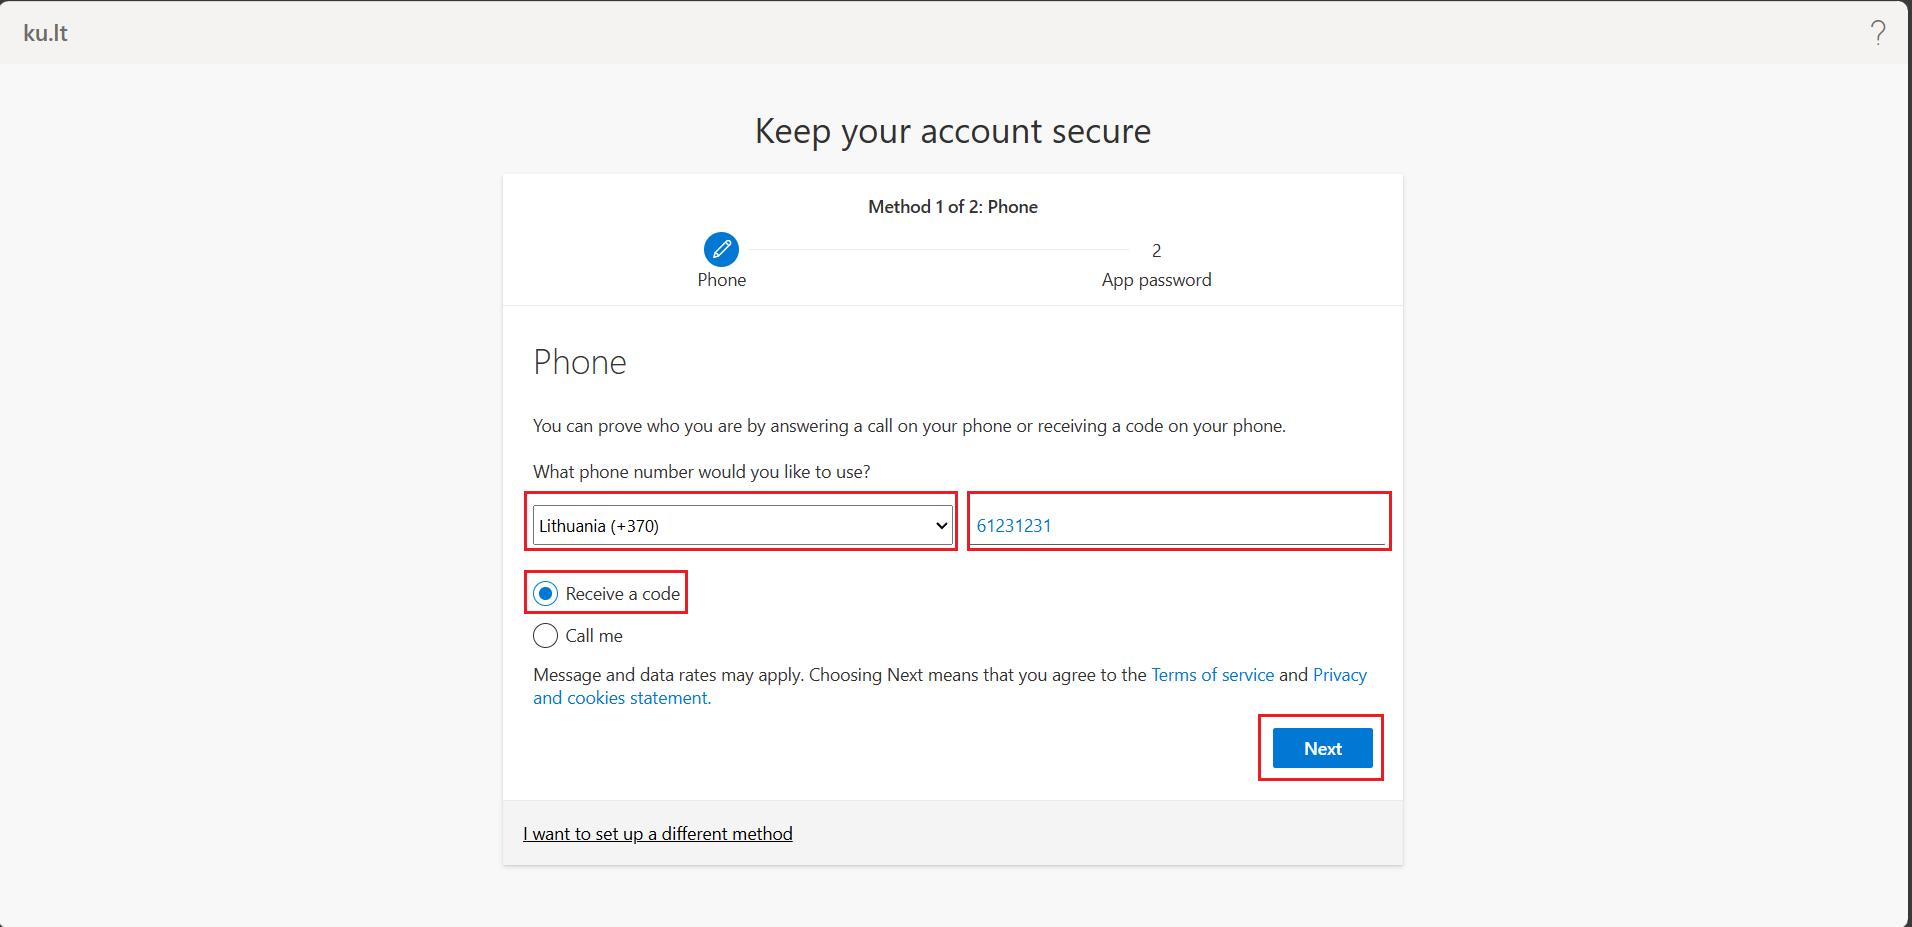Click the chevron on the country dropdown
This screenshot has height=927, width=1912.
(940, 524)
